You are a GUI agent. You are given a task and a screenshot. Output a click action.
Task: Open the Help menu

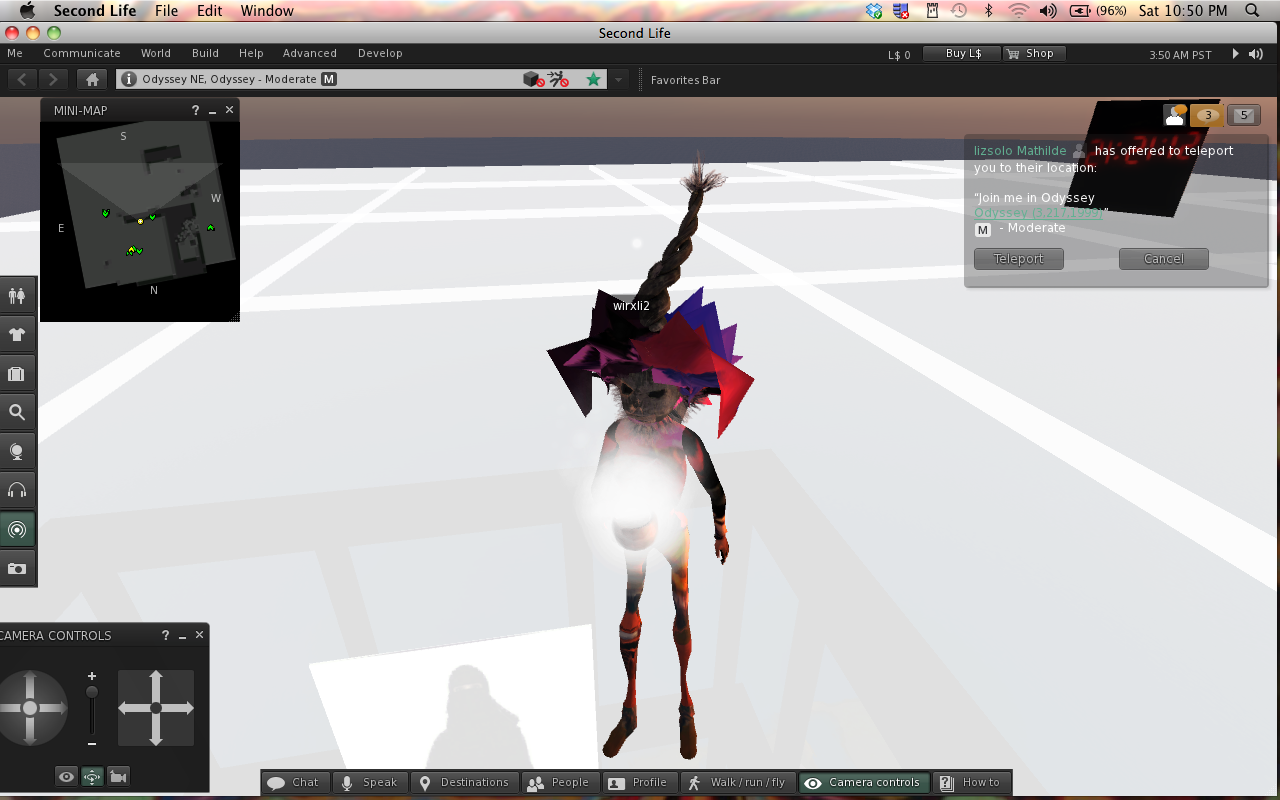tap(251, 53)
